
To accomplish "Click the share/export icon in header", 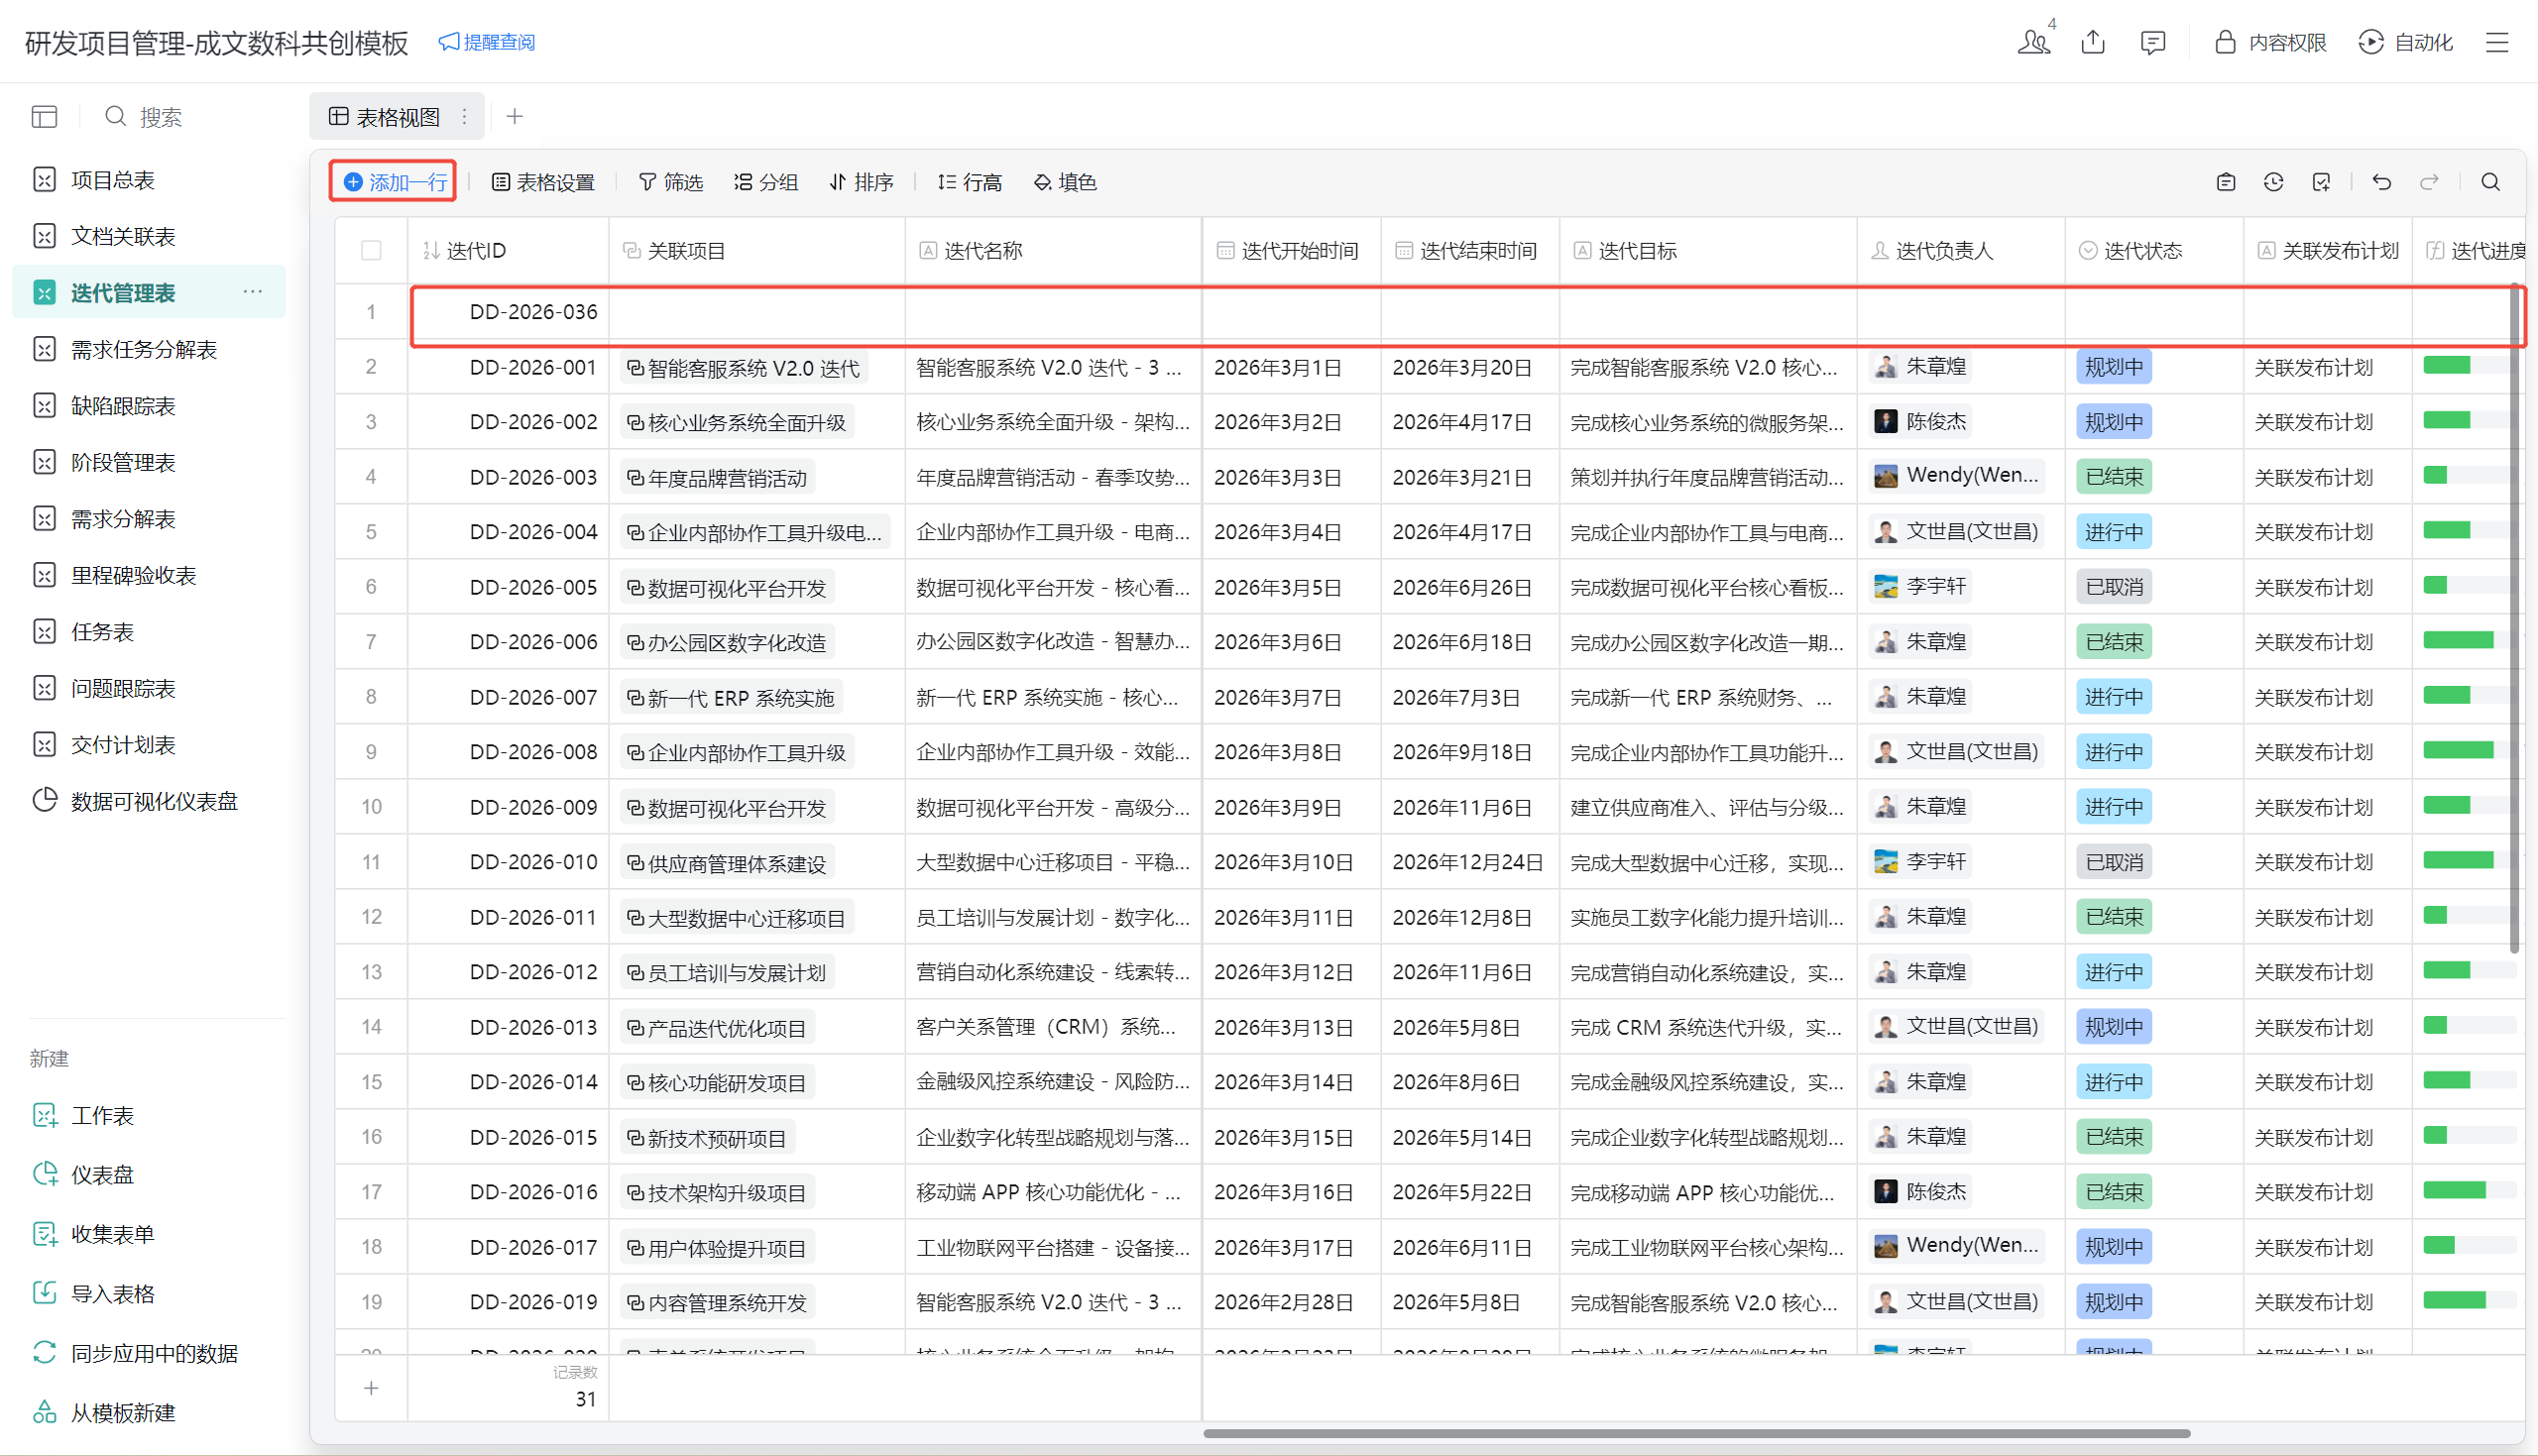I will coord(2093,42).
